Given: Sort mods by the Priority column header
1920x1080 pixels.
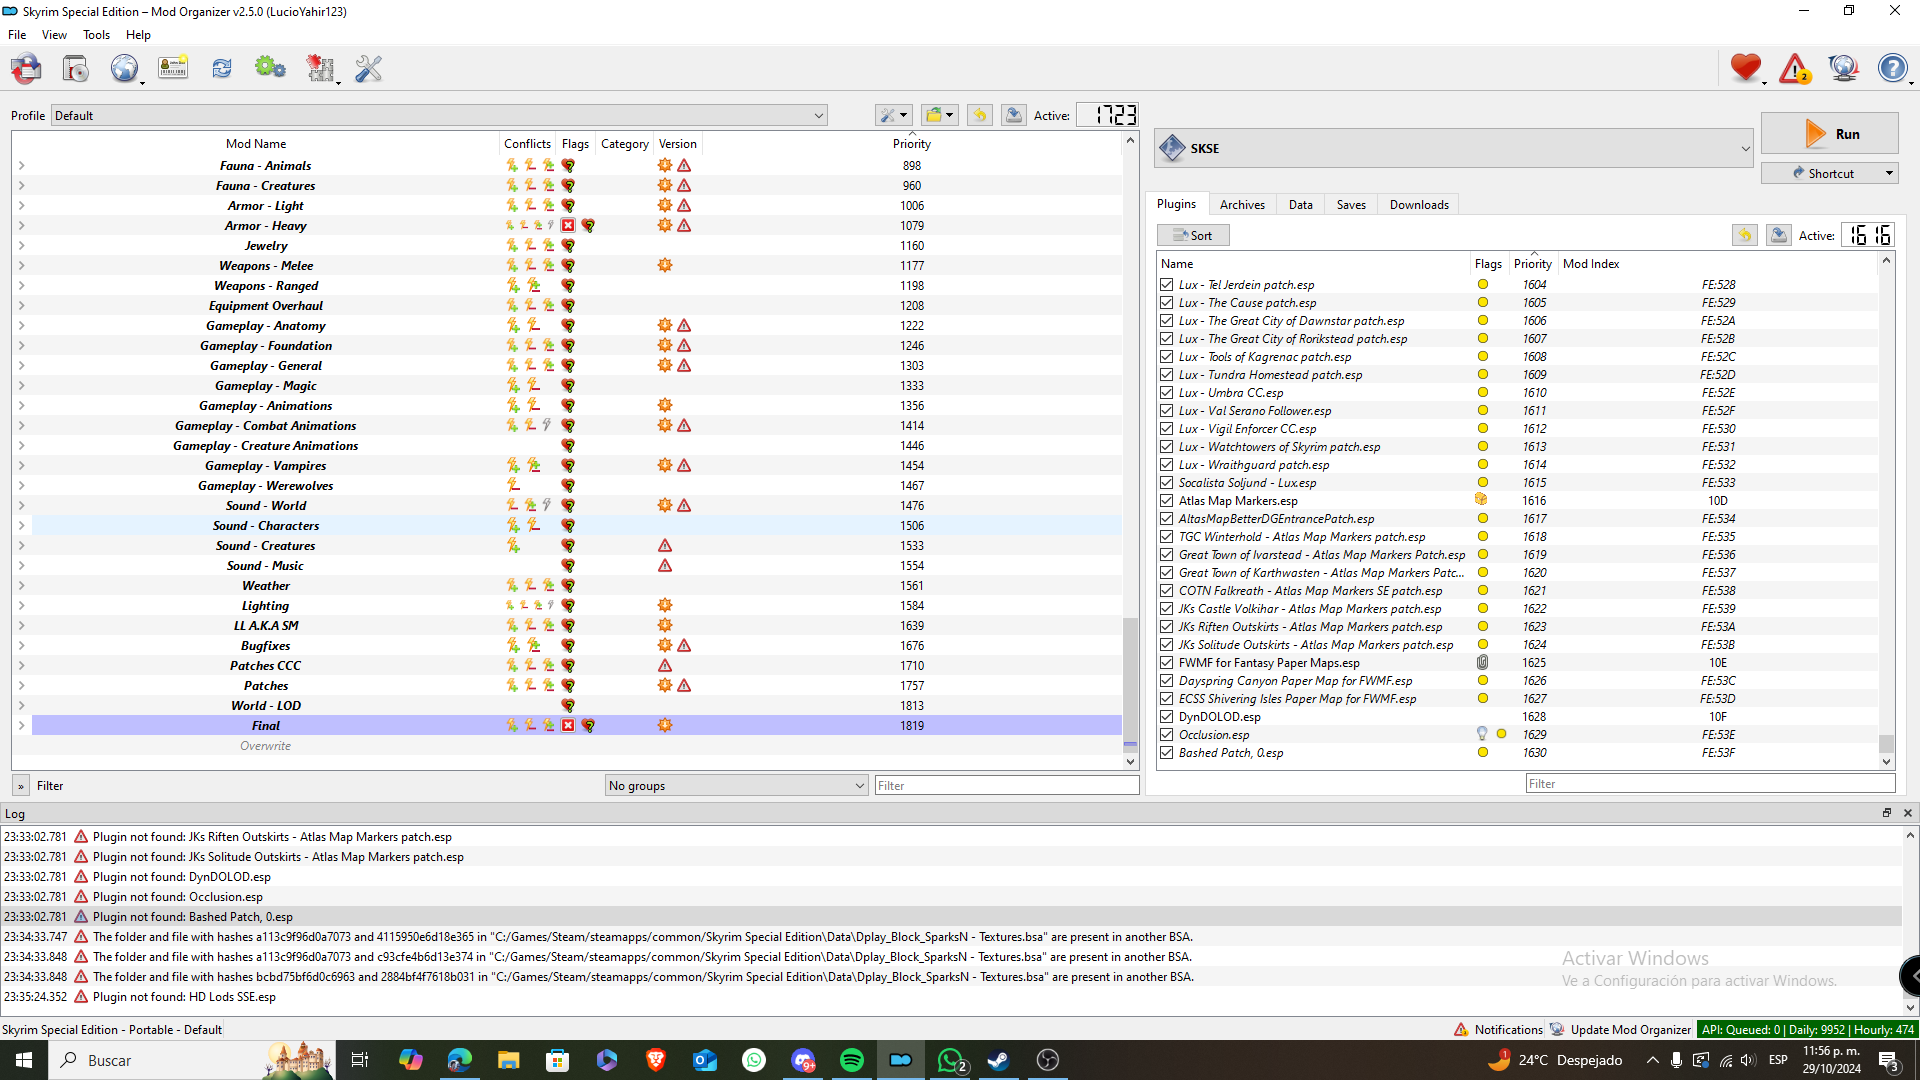Looking at the screenshot, I should click(x=912, y=144).
